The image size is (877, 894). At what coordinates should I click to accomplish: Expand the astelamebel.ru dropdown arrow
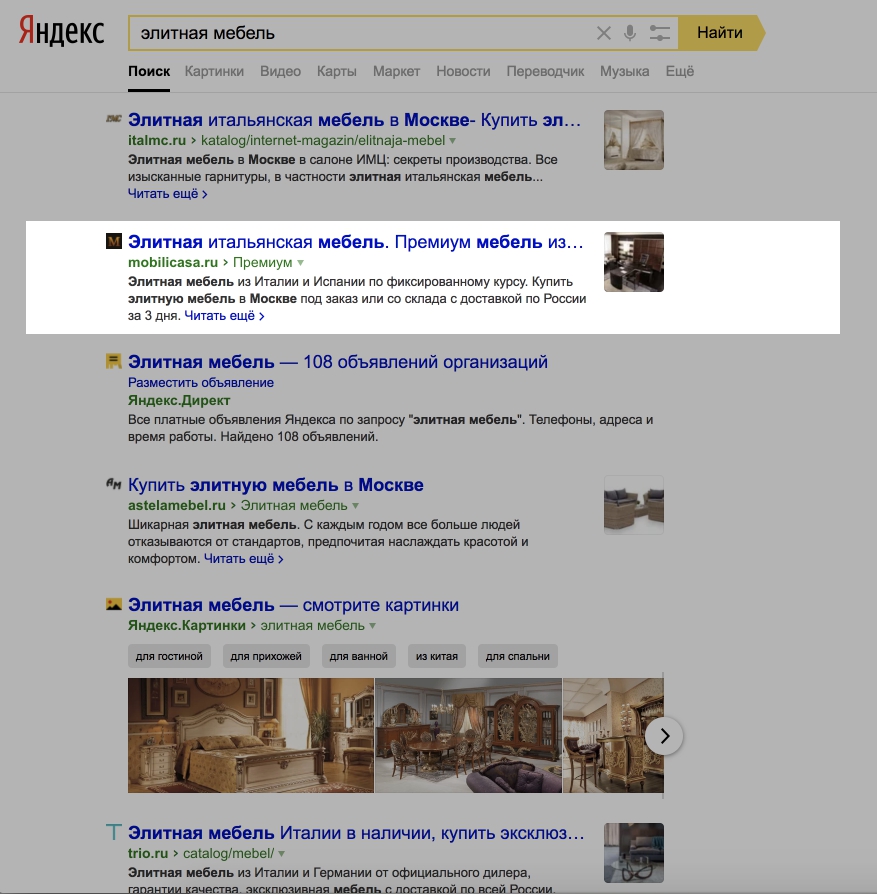tap(356, 506)
